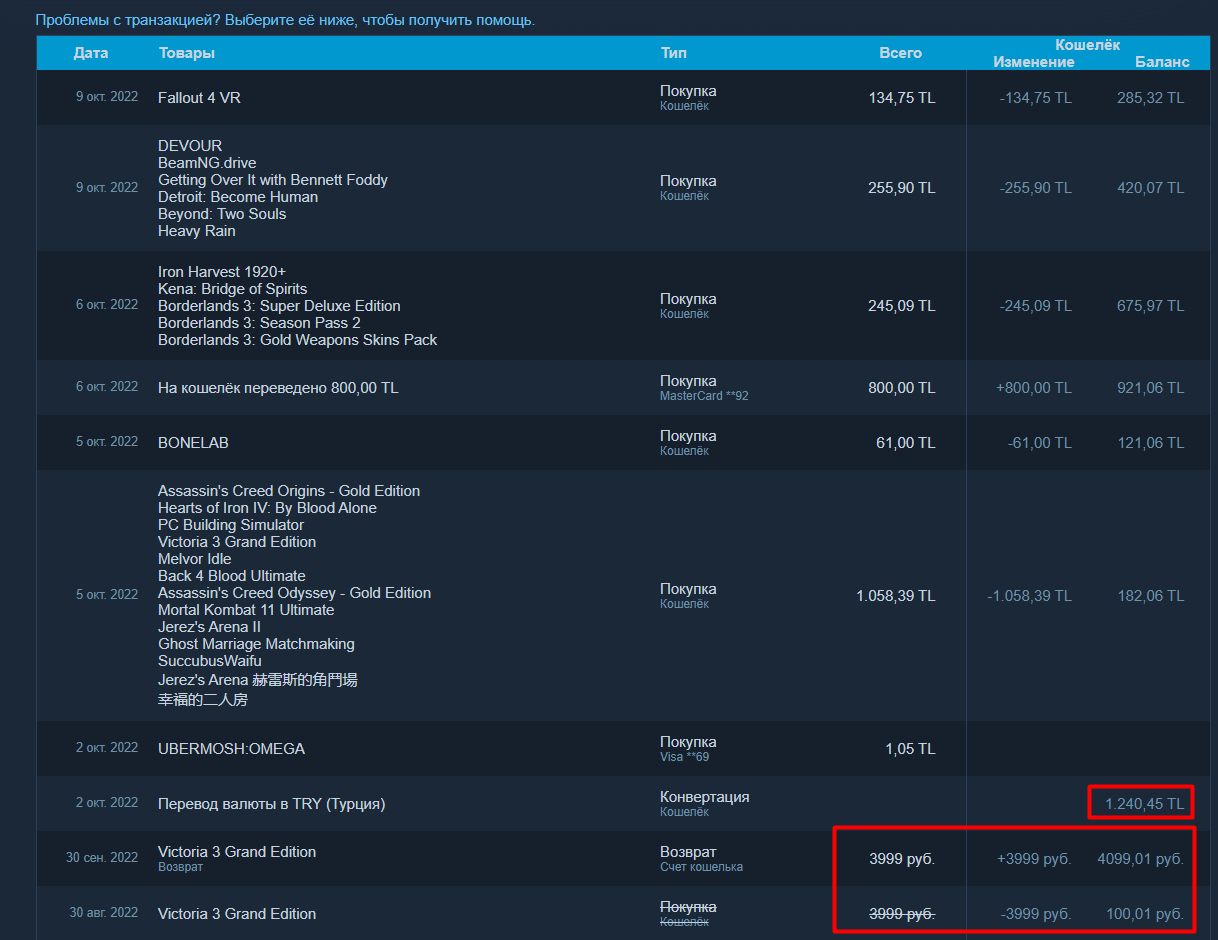Select Borderlands 3: Super Deluxe Edition
The height and width of the screenshot is (940, 1218).
pyautogui.click(x=279, y=306)
